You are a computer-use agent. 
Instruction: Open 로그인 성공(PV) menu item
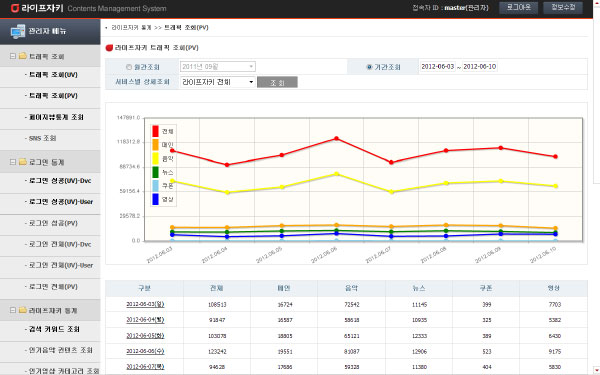(x=53, y=223)
